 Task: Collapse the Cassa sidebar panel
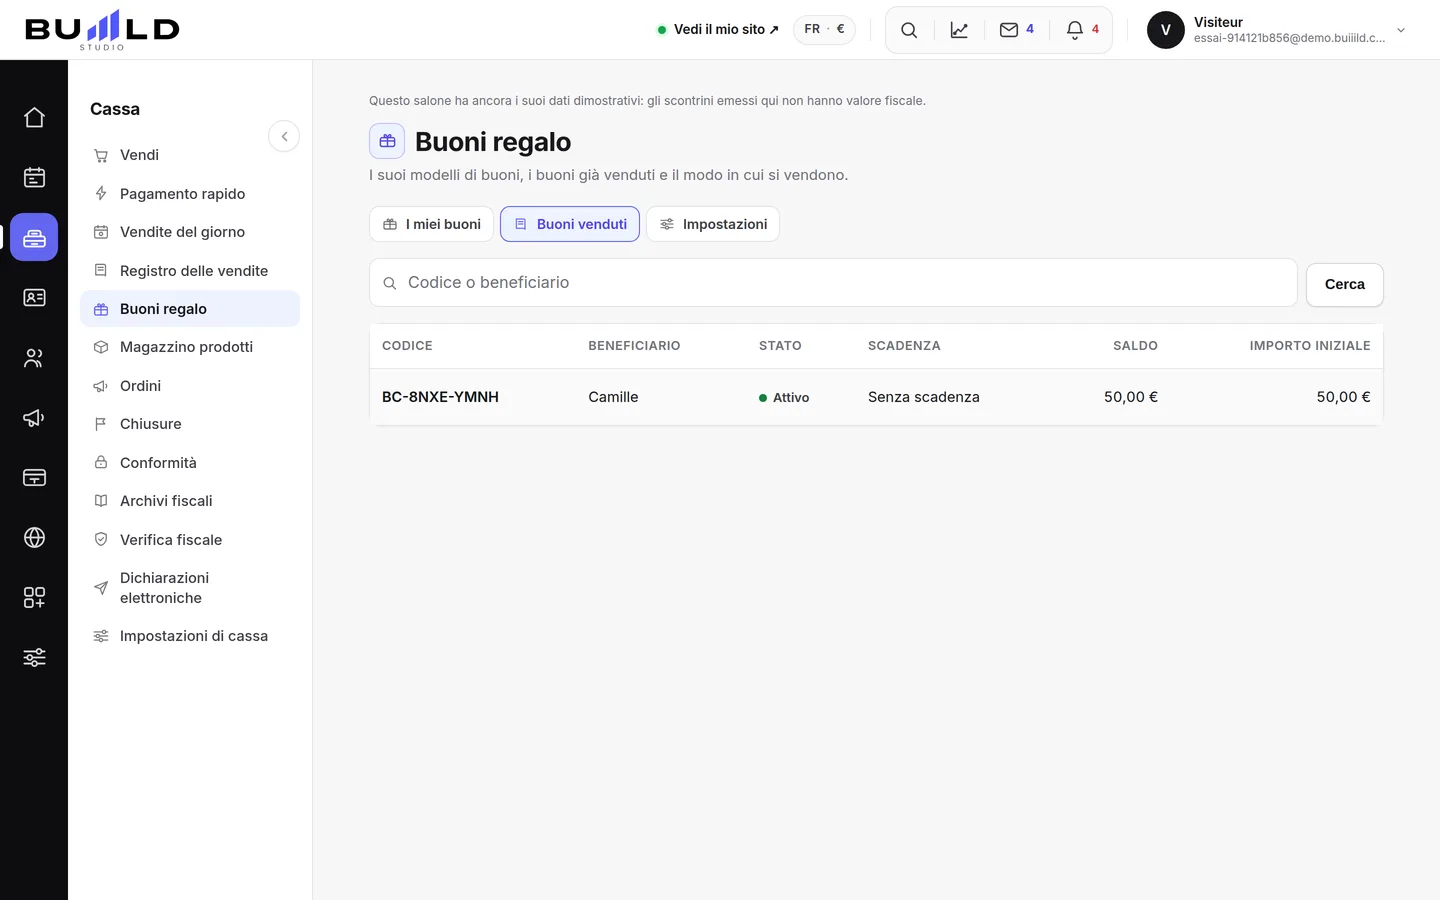[x=284, y=136]
